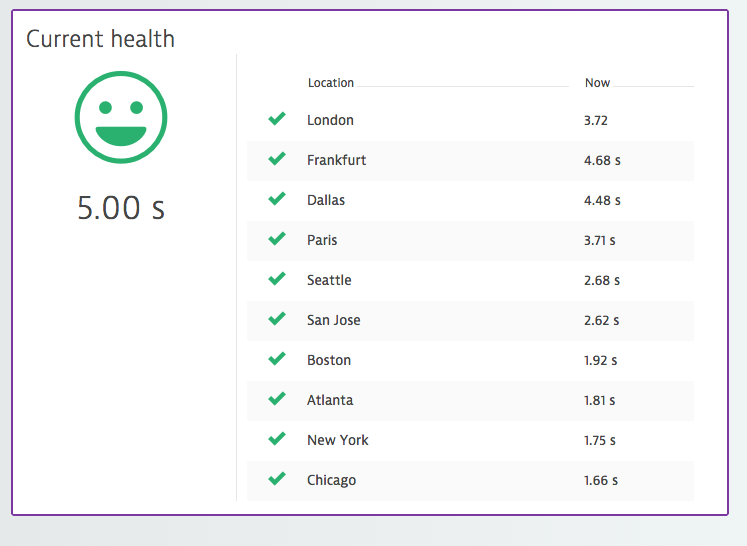Sort by the Location column header
The width and height of the screenshot is (747, 546).
(x=331, y=83)
